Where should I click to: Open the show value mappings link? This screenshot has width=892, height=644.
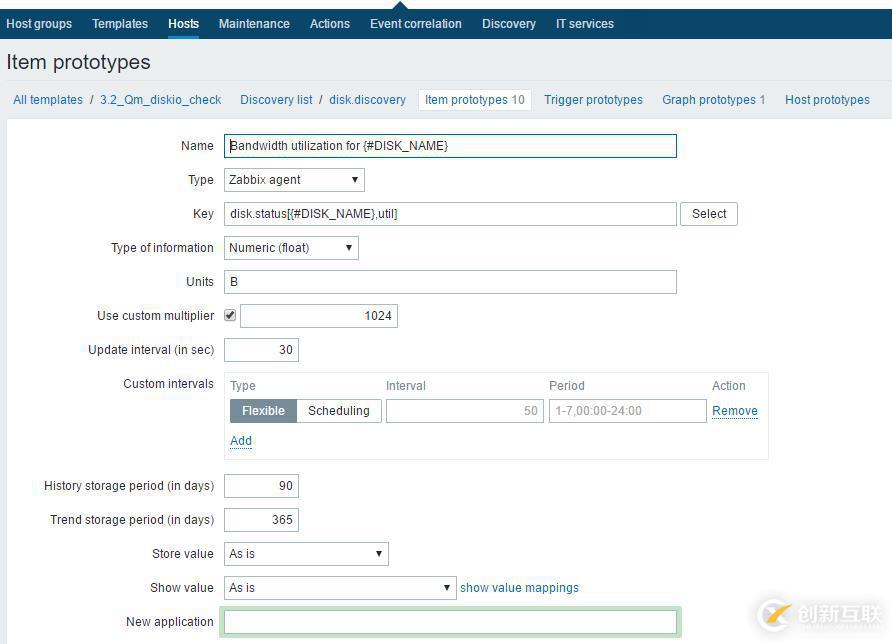pos(519,588)
